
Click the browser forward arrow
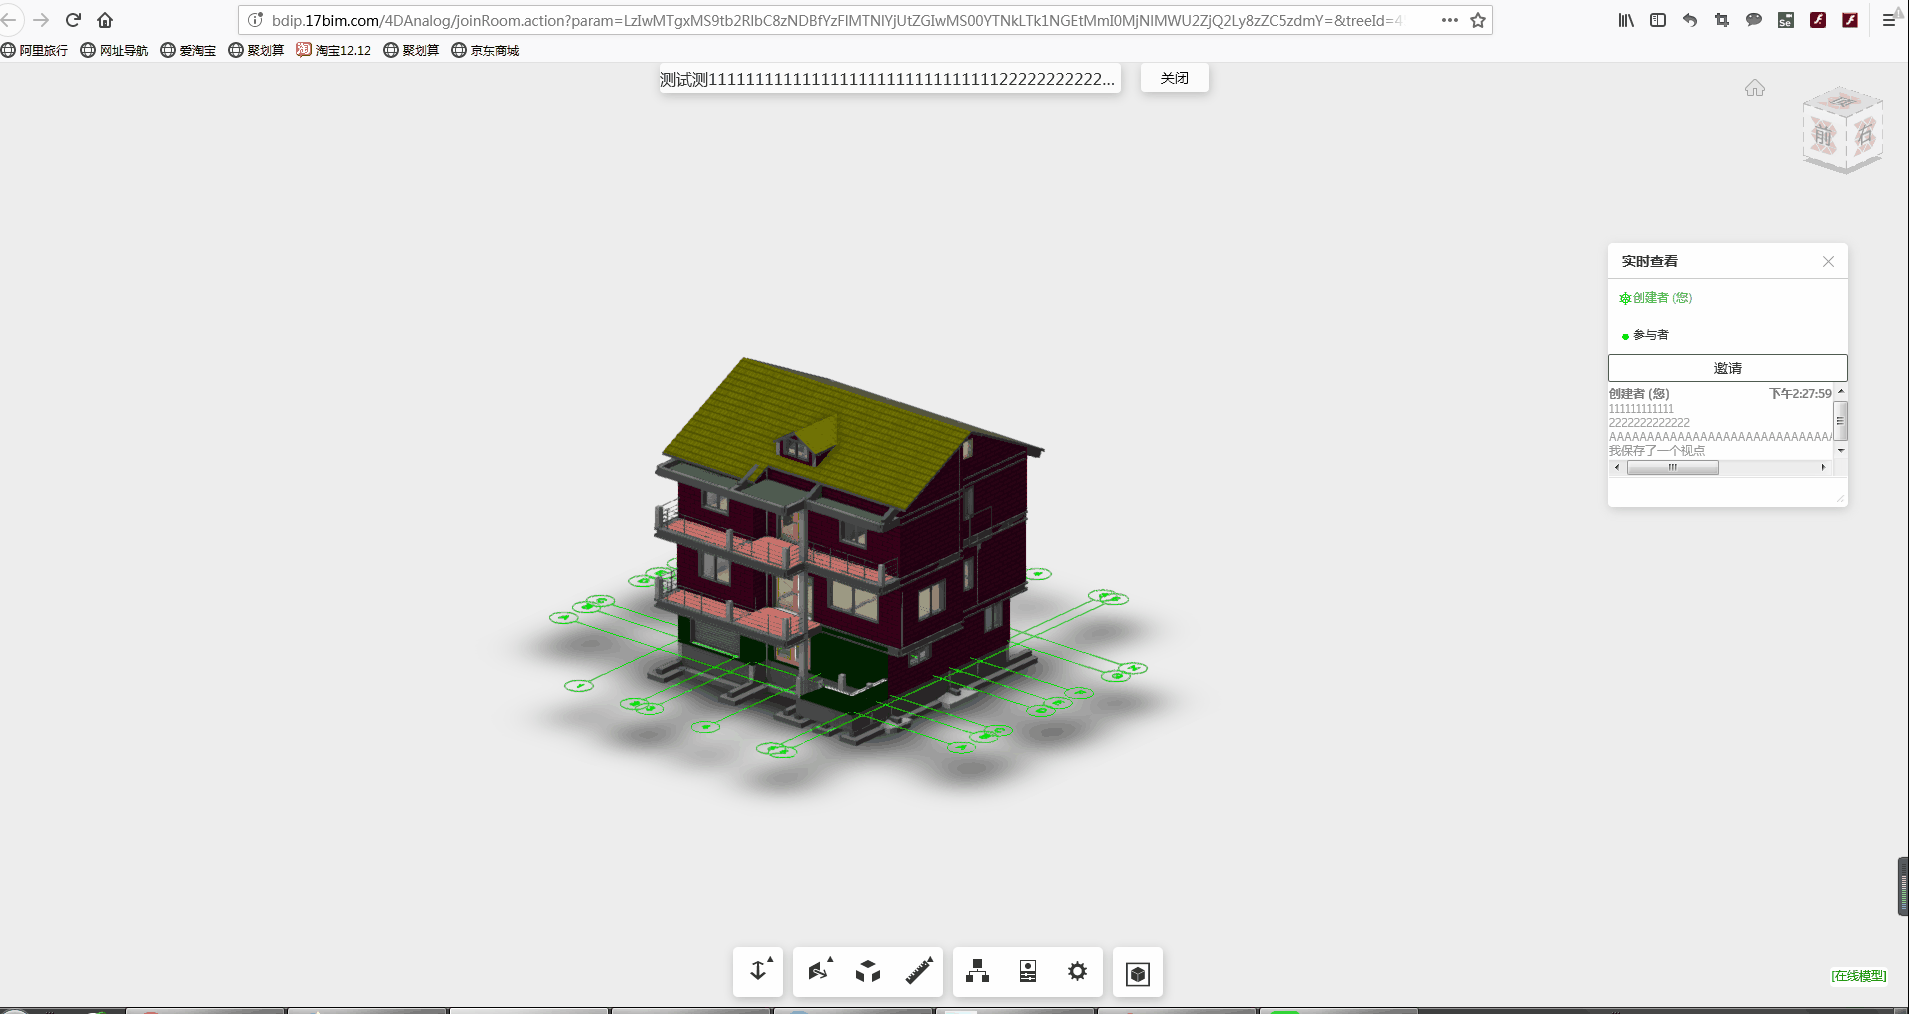tap(41, 20)
